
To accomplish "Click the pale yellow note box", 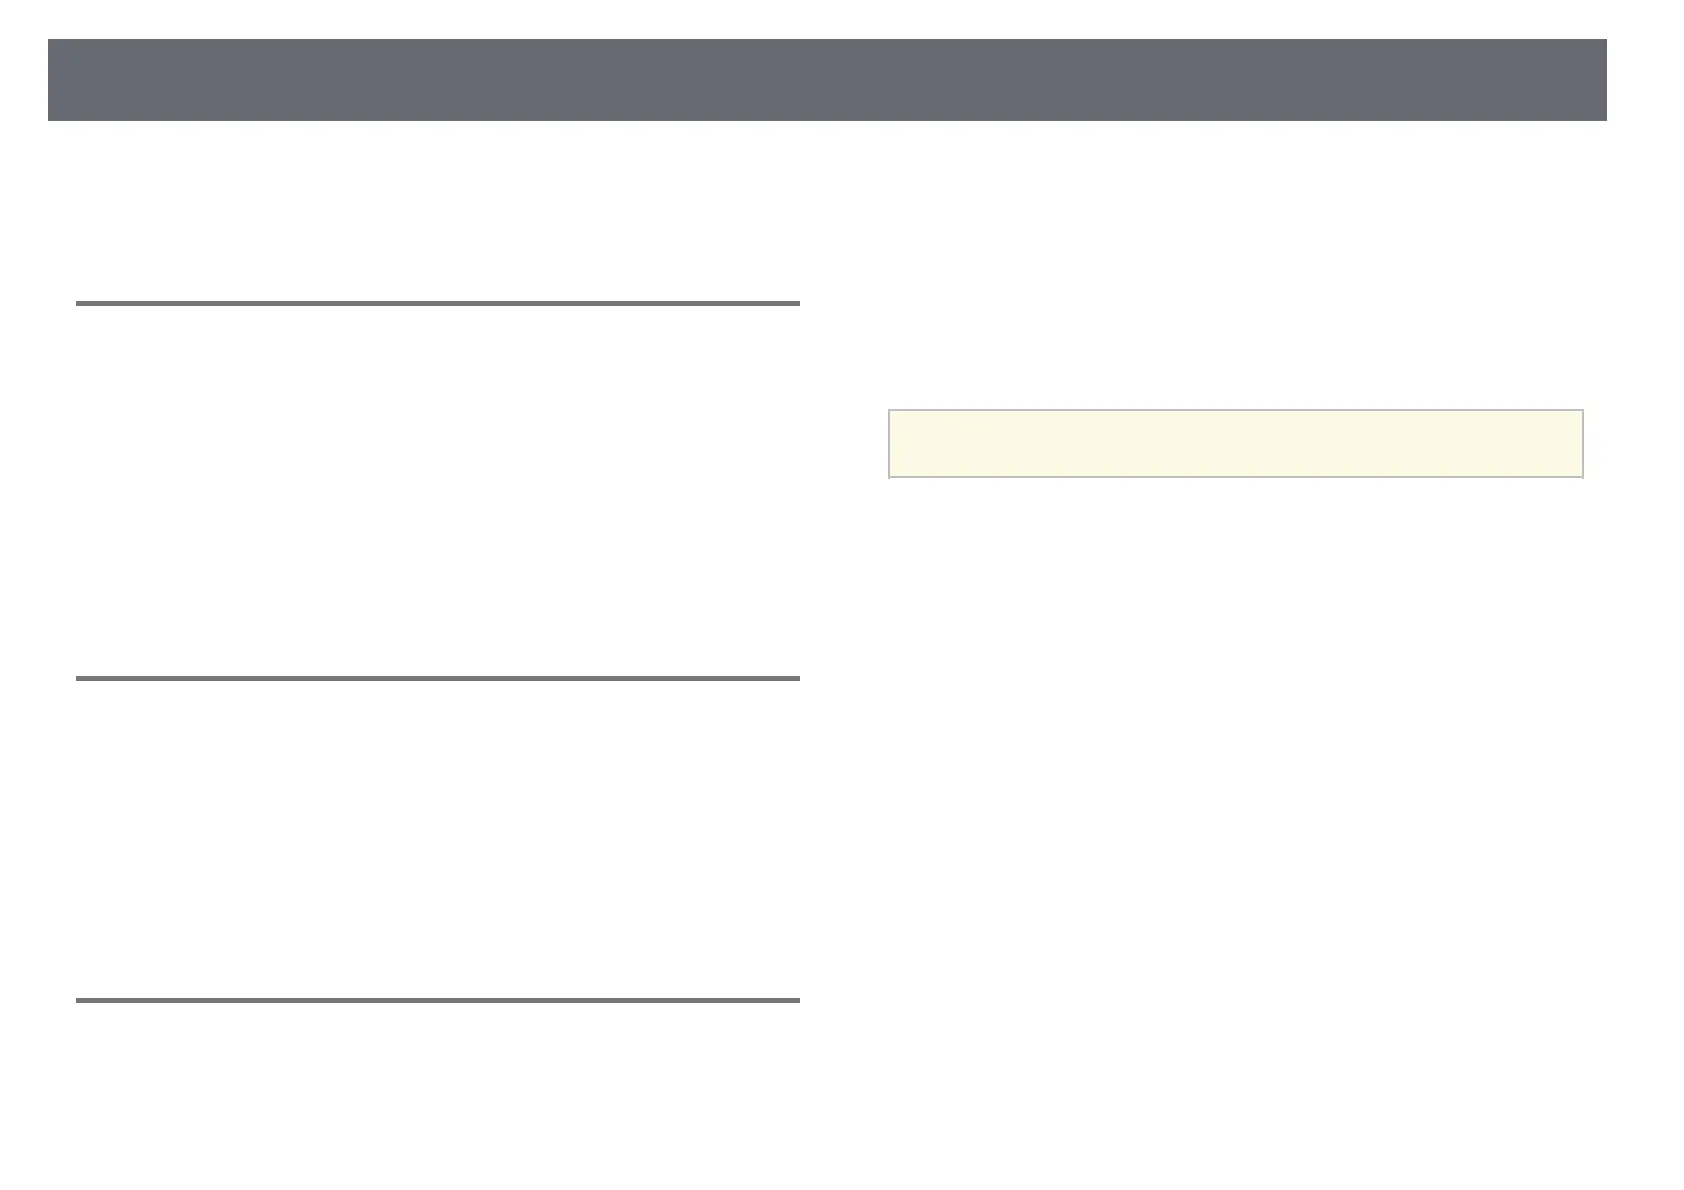I will point(1235,443).
